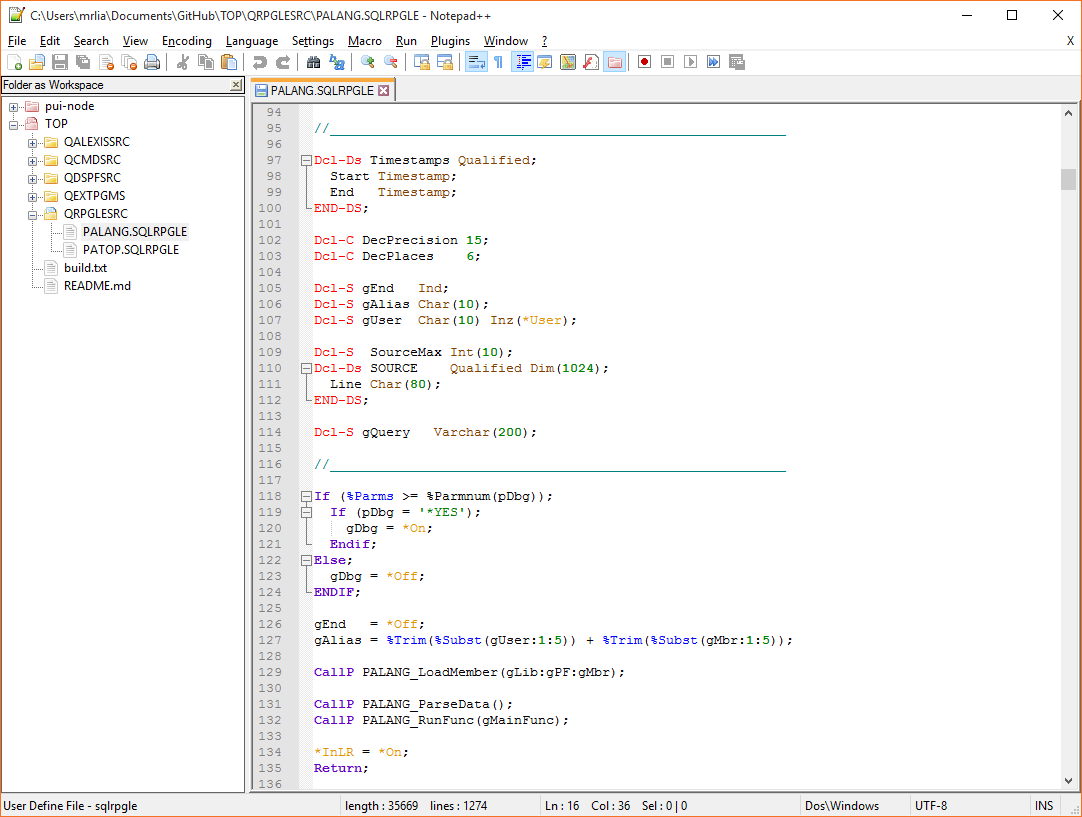The height and width of the screenshot is (817, 1082).
Task: Open README.md from the workspace tree
Action: tap(97, 286)
